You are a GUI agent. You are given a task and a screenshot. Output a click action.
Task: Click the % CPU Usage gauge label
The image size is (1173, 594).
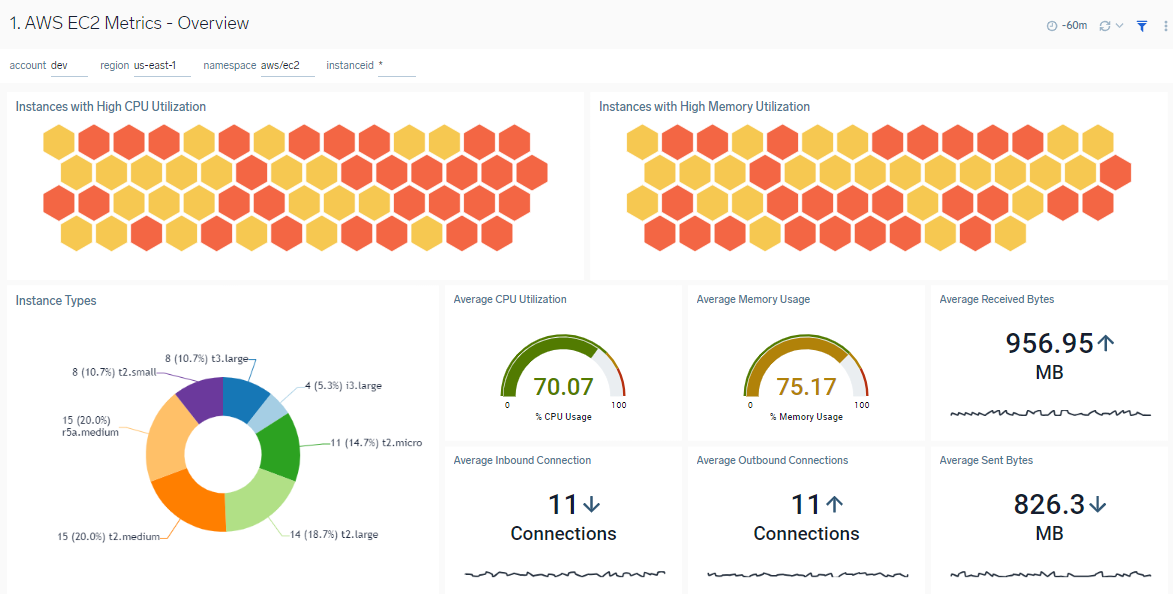coord(563,417)
